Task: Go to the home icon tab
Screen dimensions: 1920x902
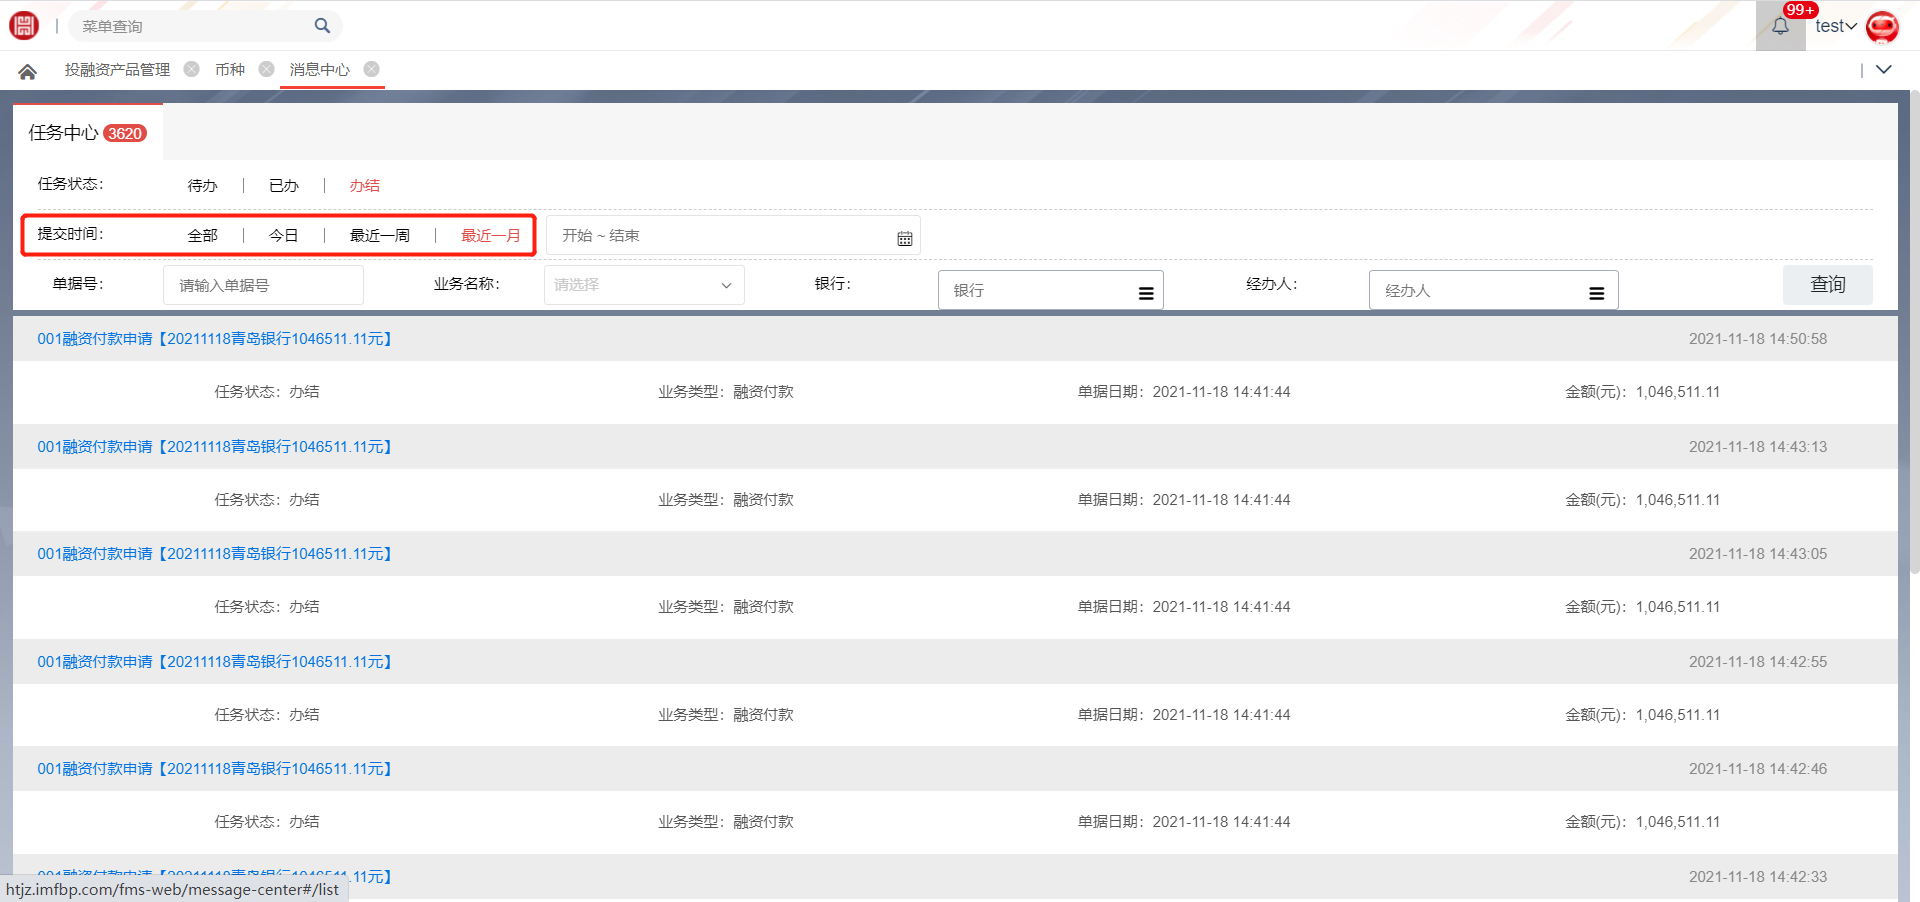Action: coord(27,71)
